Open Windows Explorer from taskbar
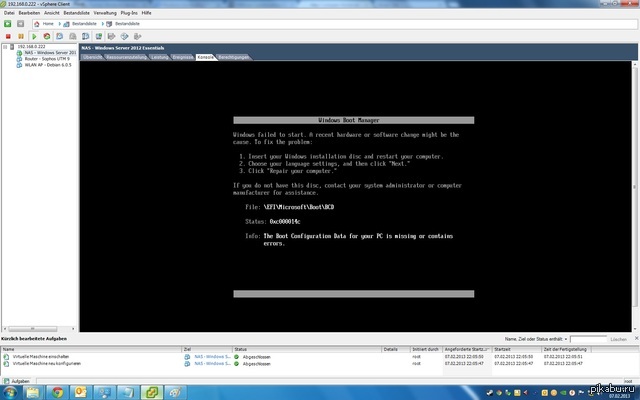Screen dimensions: 640x400 [x=33, y=393]
